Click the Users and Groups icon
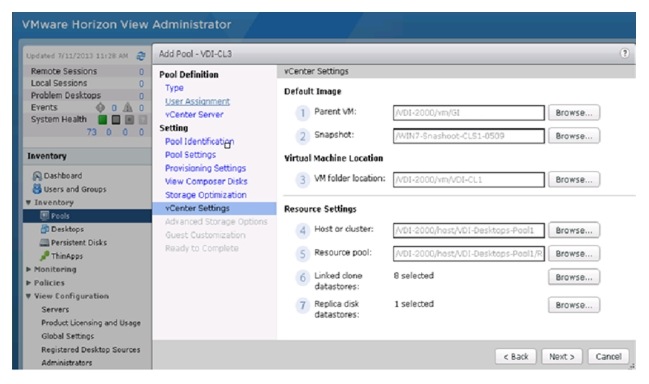The width and height of the screenshot is (649, 384). point(37,189)
